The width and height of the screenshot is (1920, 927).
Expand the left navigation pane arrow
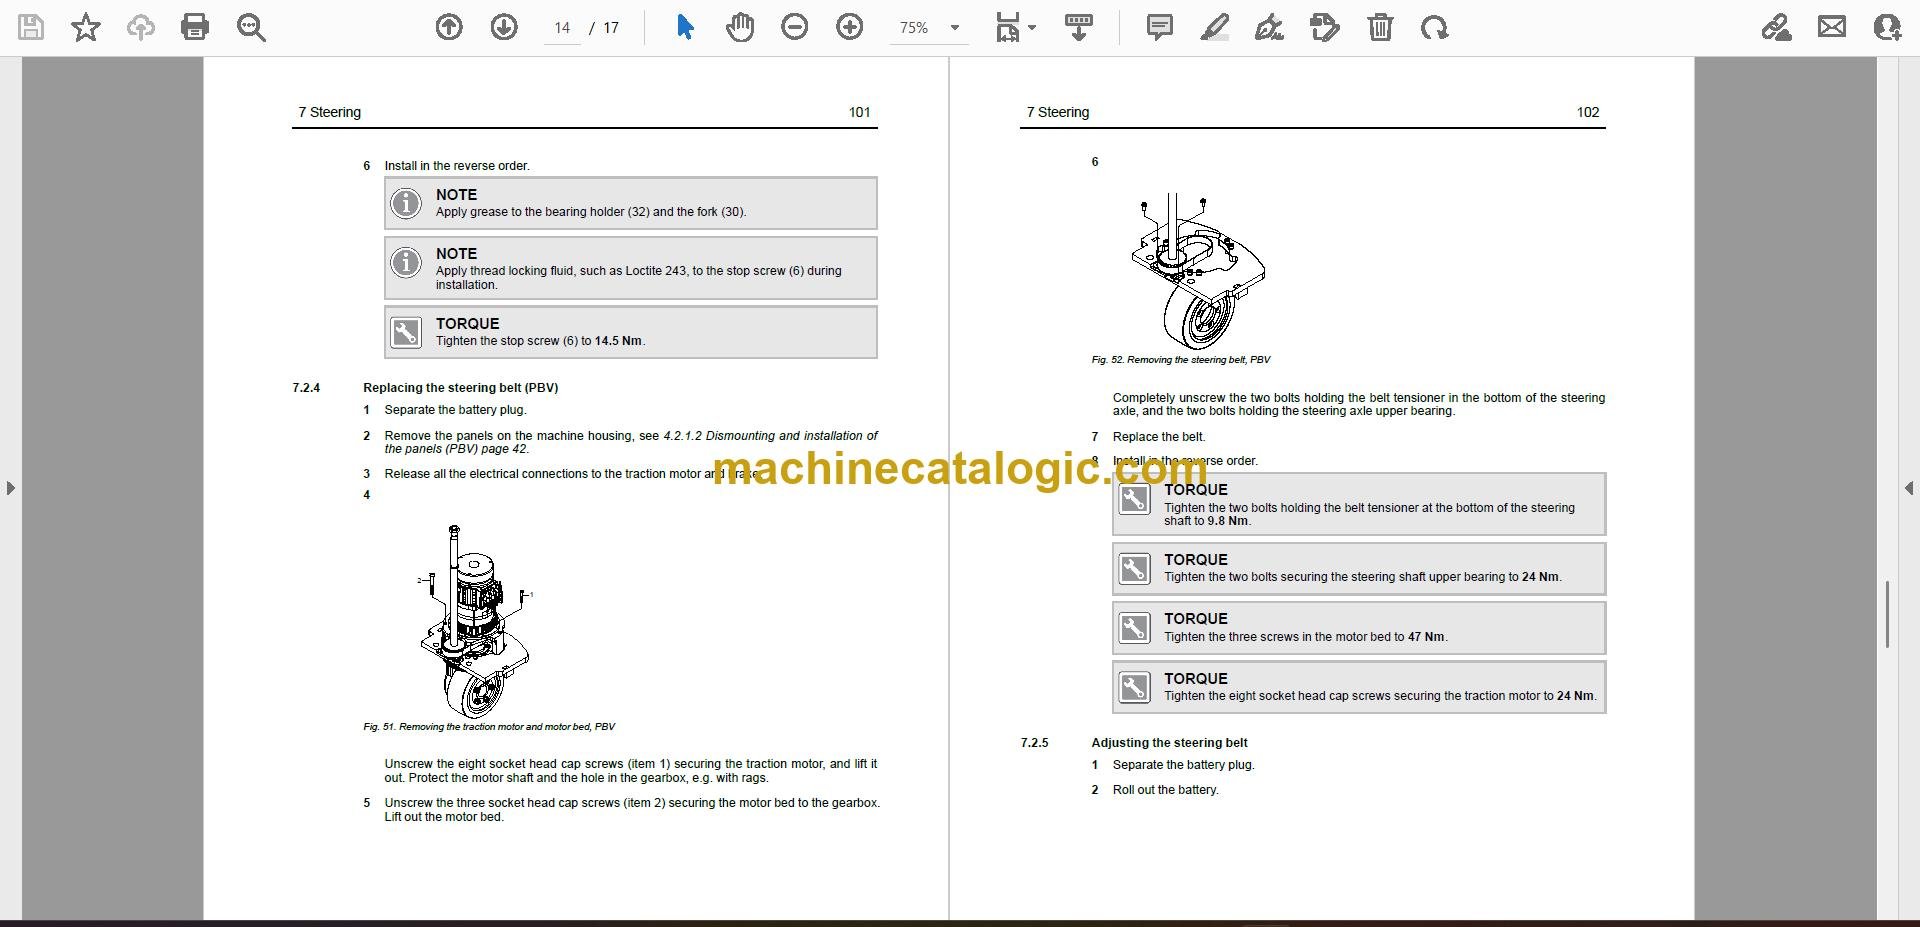(10, 488)
